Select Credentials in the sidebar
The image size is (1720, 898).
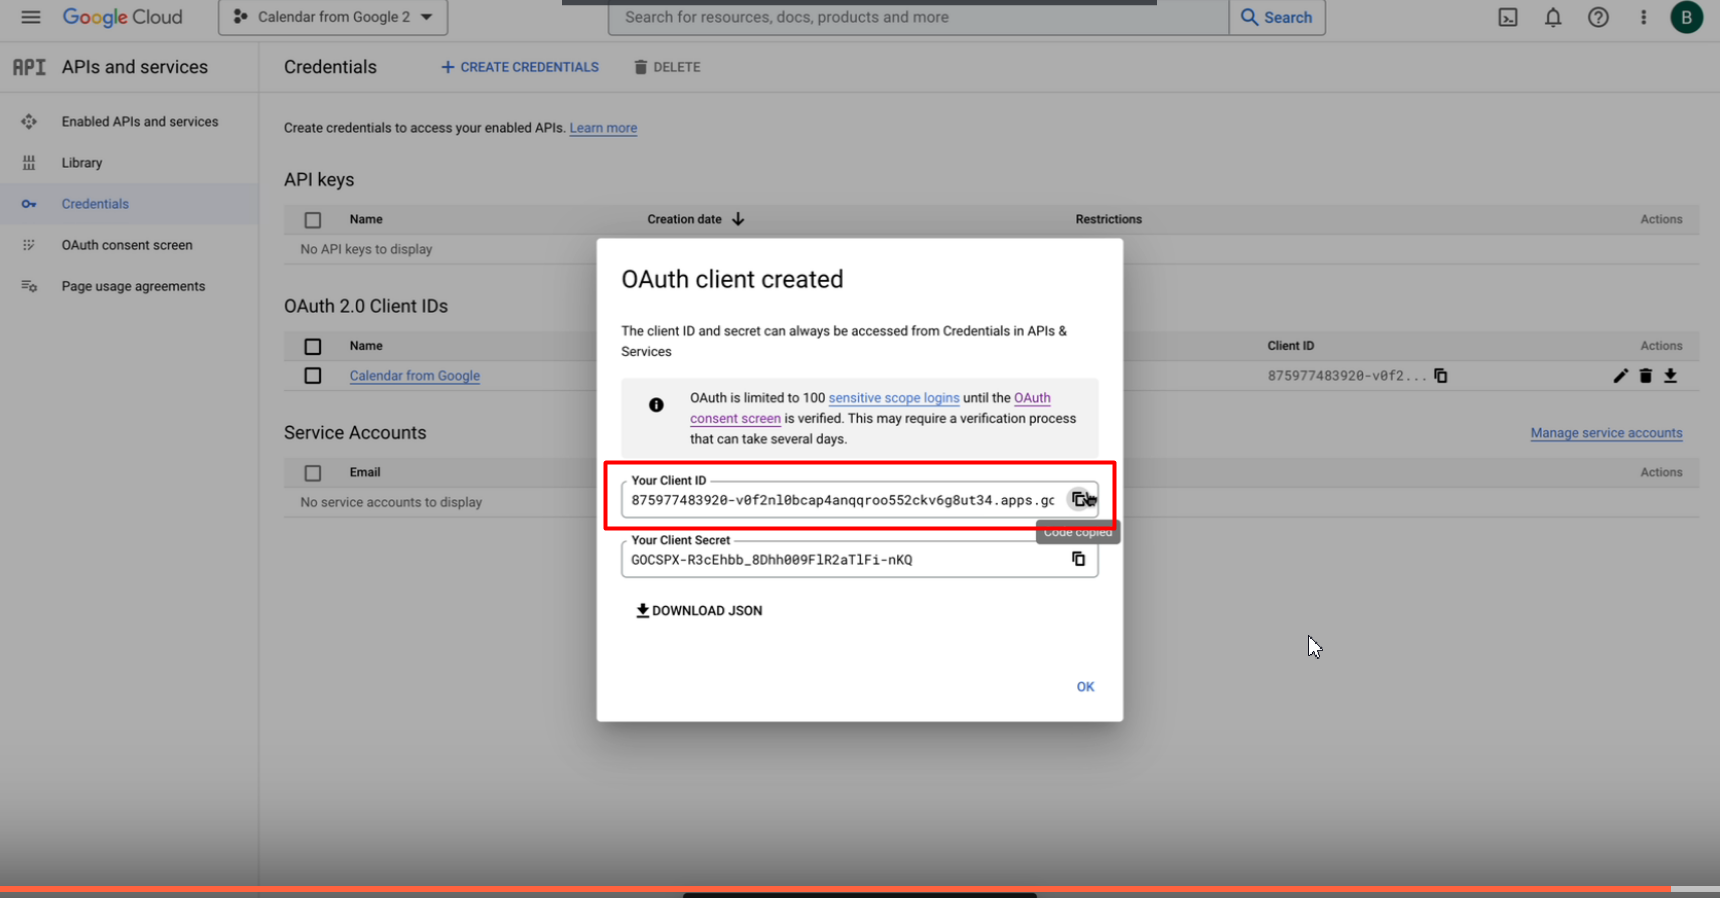coord(95,203)
